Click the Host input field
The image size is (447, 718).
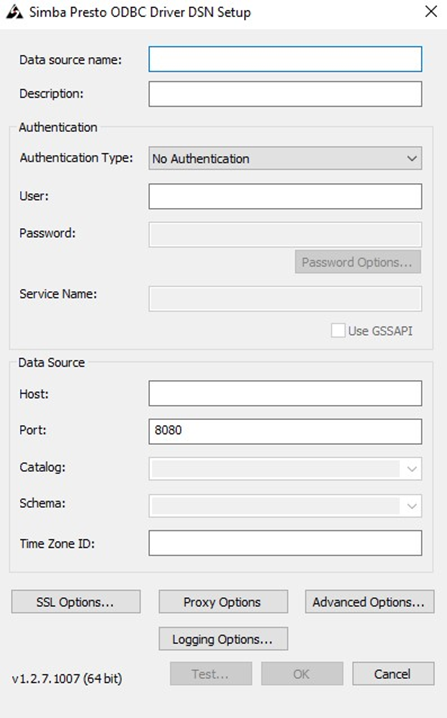(x=285, y=393)
